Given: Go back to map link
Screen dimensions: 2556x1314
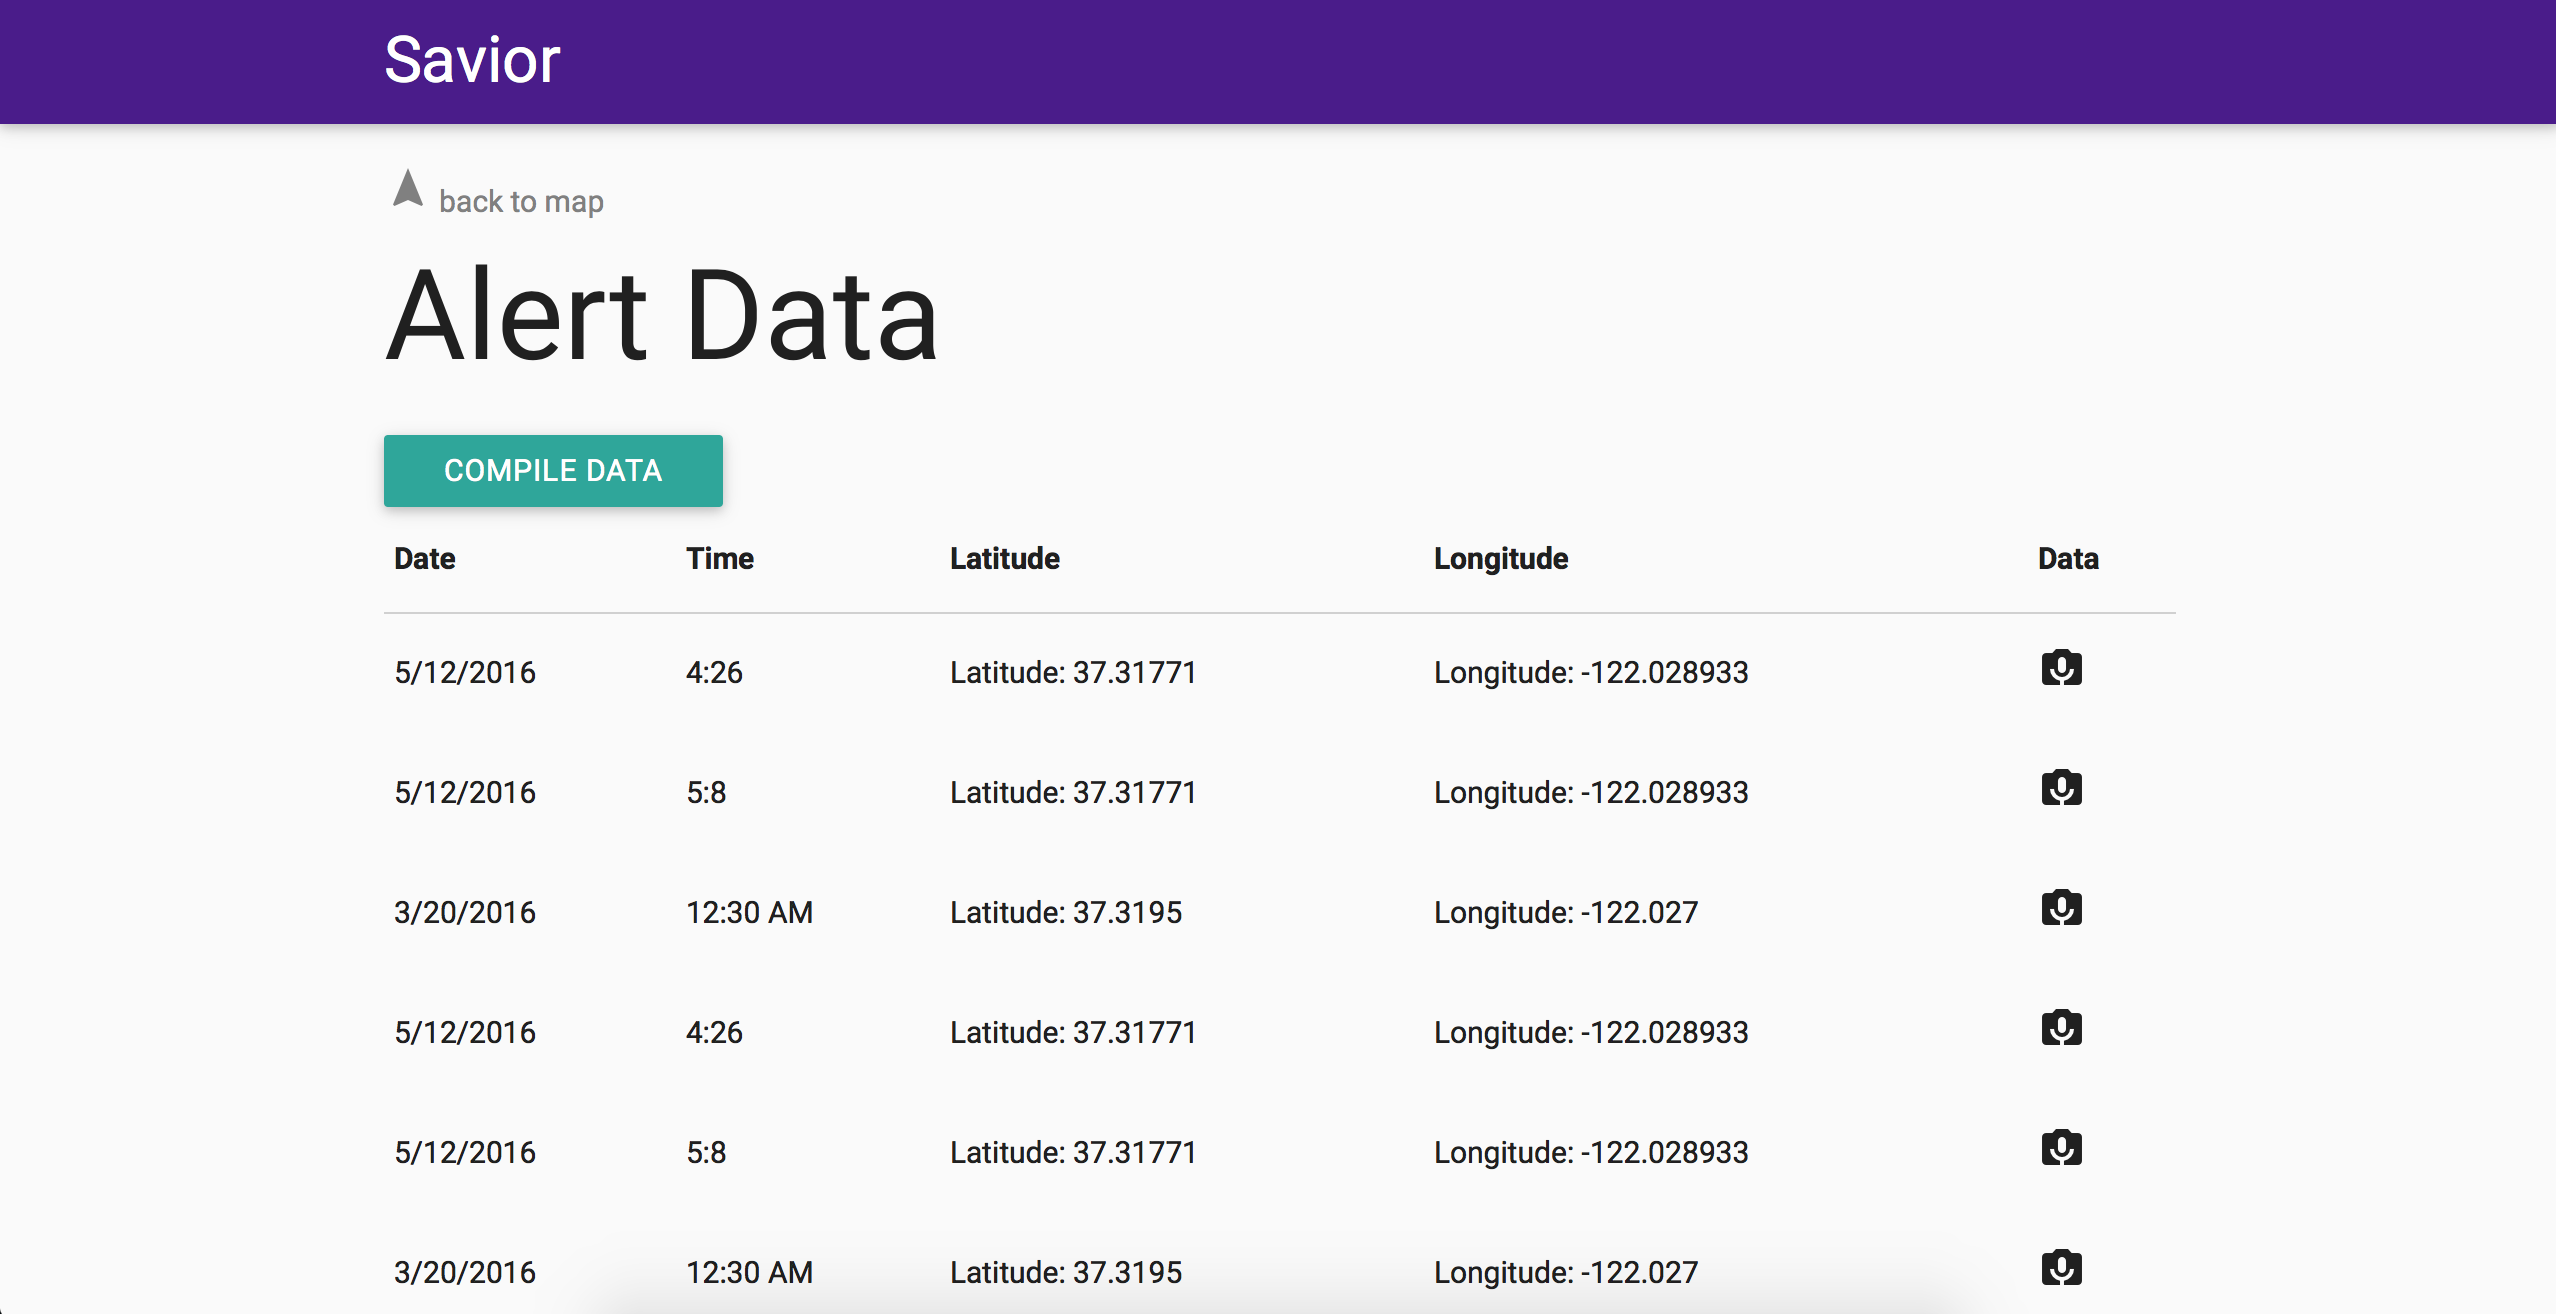Looking at the screenshot, I should (x=521, y=201).
